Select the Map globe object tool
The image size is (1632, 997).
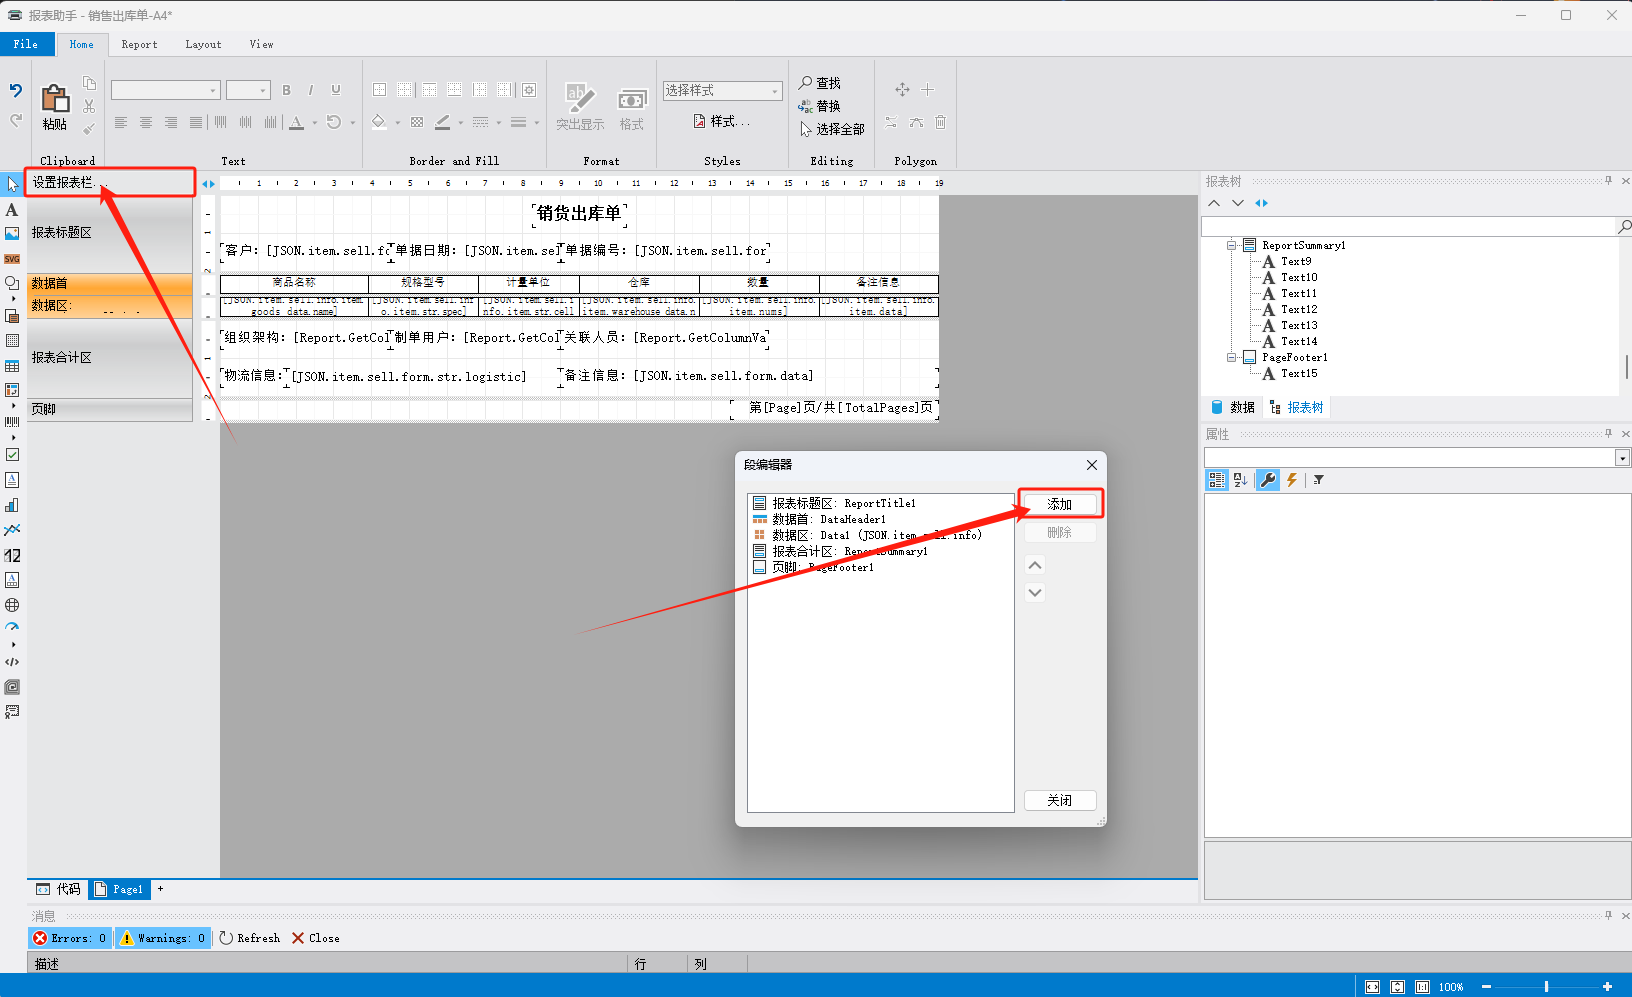tap(12, 605)
